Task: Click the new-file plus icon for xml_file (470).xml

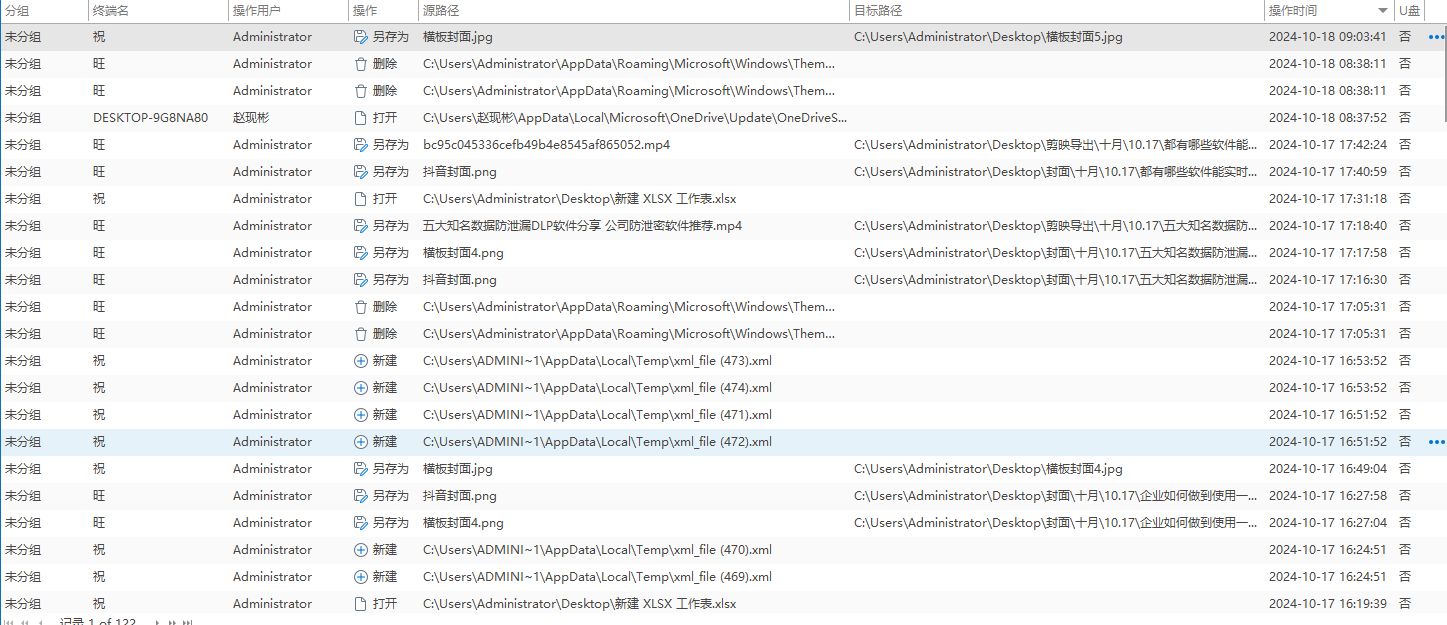Action: (361, 550)
